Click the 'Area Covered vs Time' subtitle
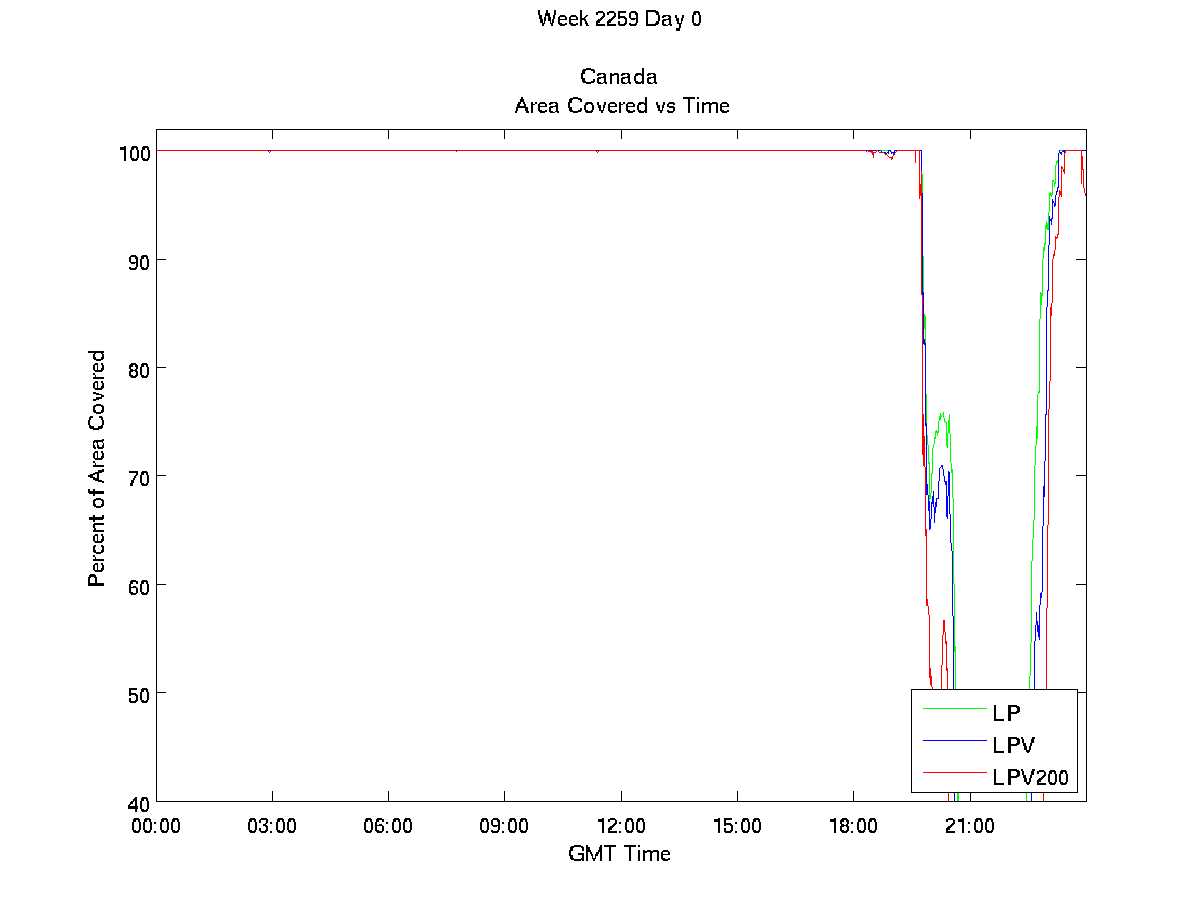The width and height of the screenshot is (1200, 900). click(x=621, y=105)
